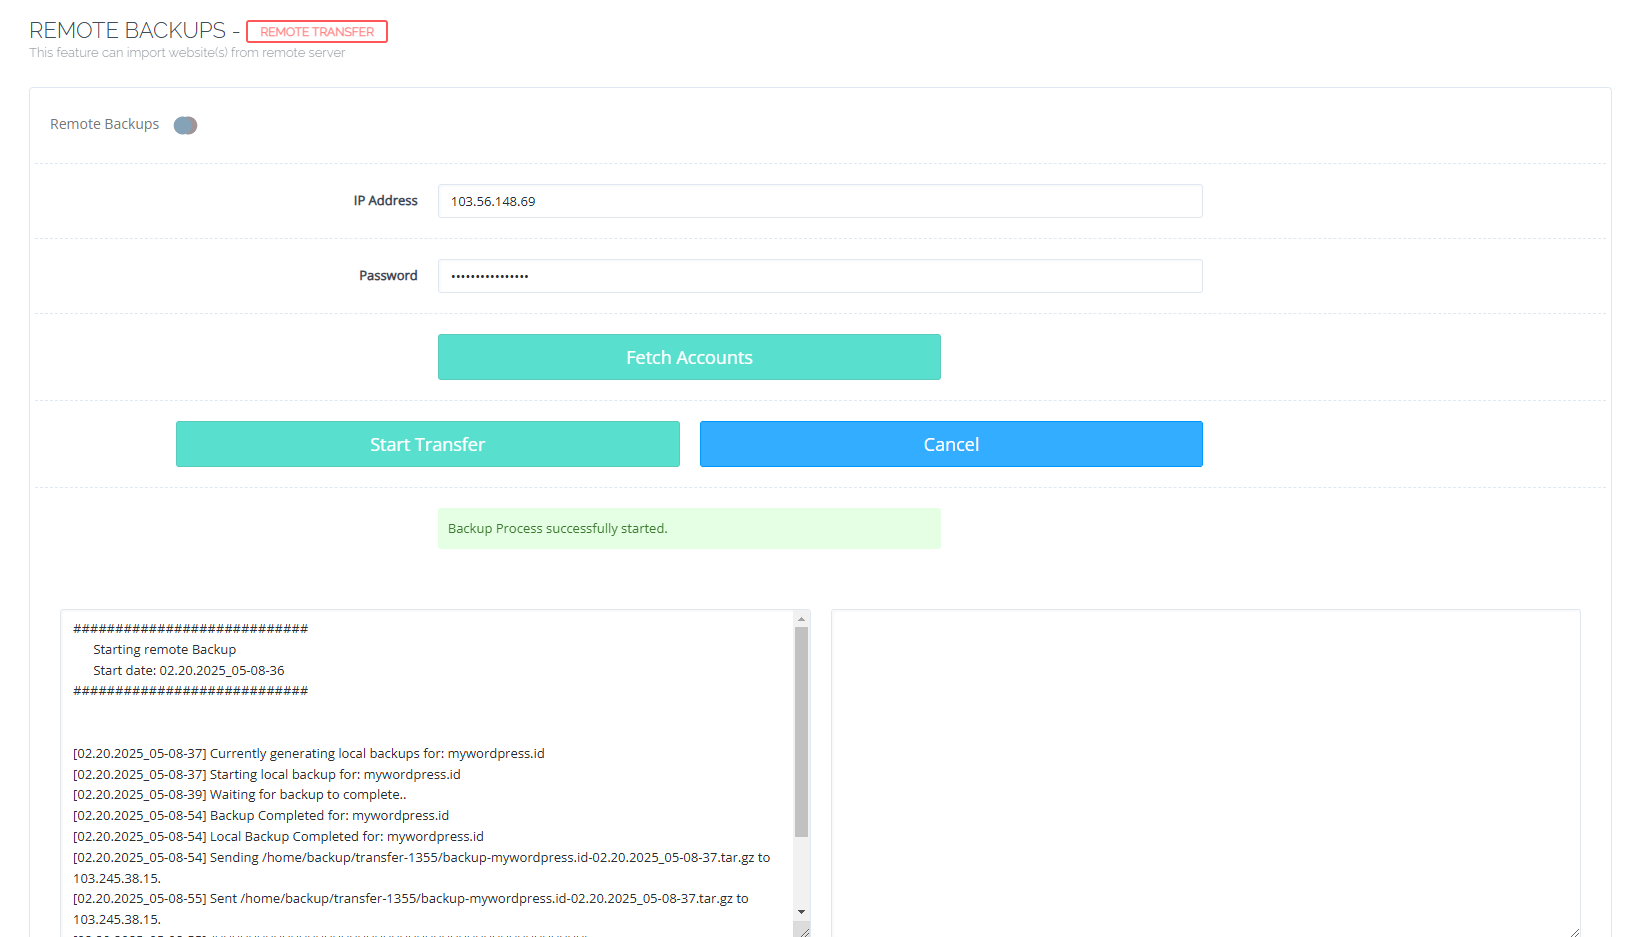Start the transfer with Start Transfer button

coord(428,444)
